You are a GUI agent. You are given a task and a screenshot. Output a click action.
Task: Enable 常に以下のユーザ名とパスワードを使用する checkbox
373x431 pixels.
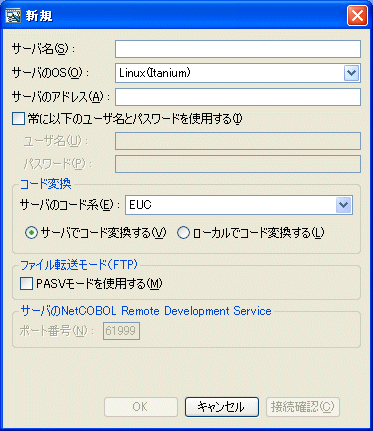(18, 119)
